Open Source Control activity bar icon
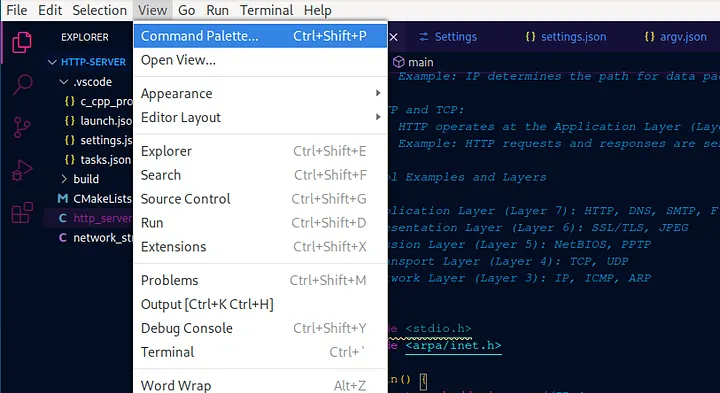This screenshot has height=393, width=720. pos(22,127)
